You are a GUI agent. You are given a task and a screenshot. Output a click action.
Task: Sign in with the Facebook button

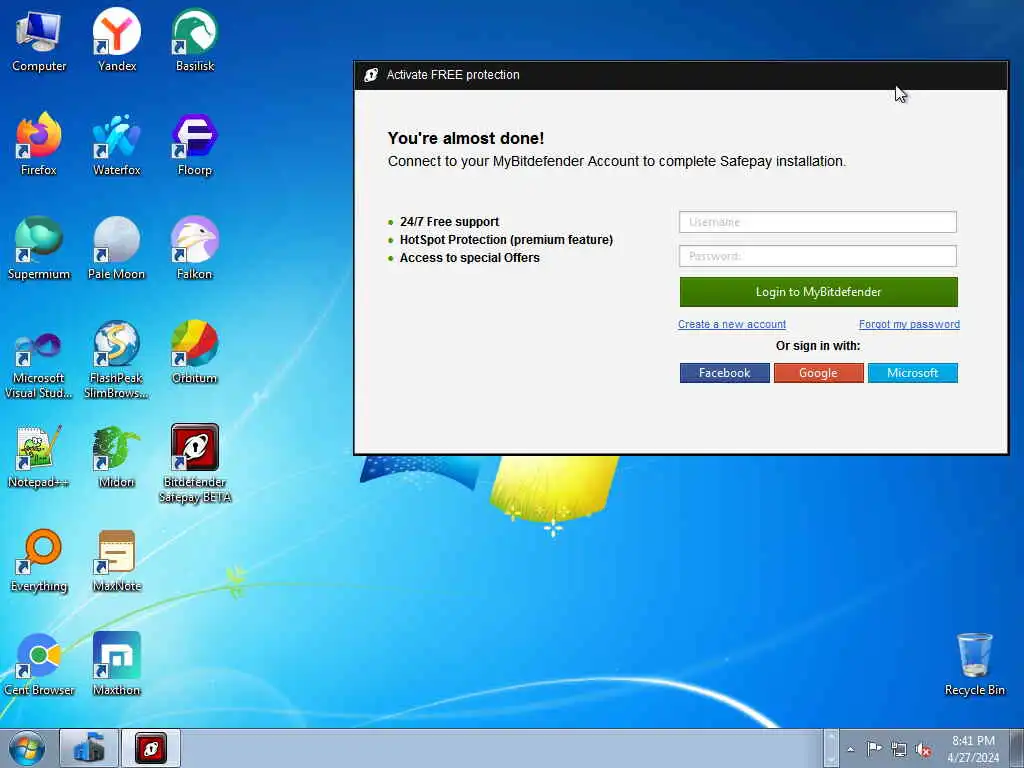click(724, 373)
